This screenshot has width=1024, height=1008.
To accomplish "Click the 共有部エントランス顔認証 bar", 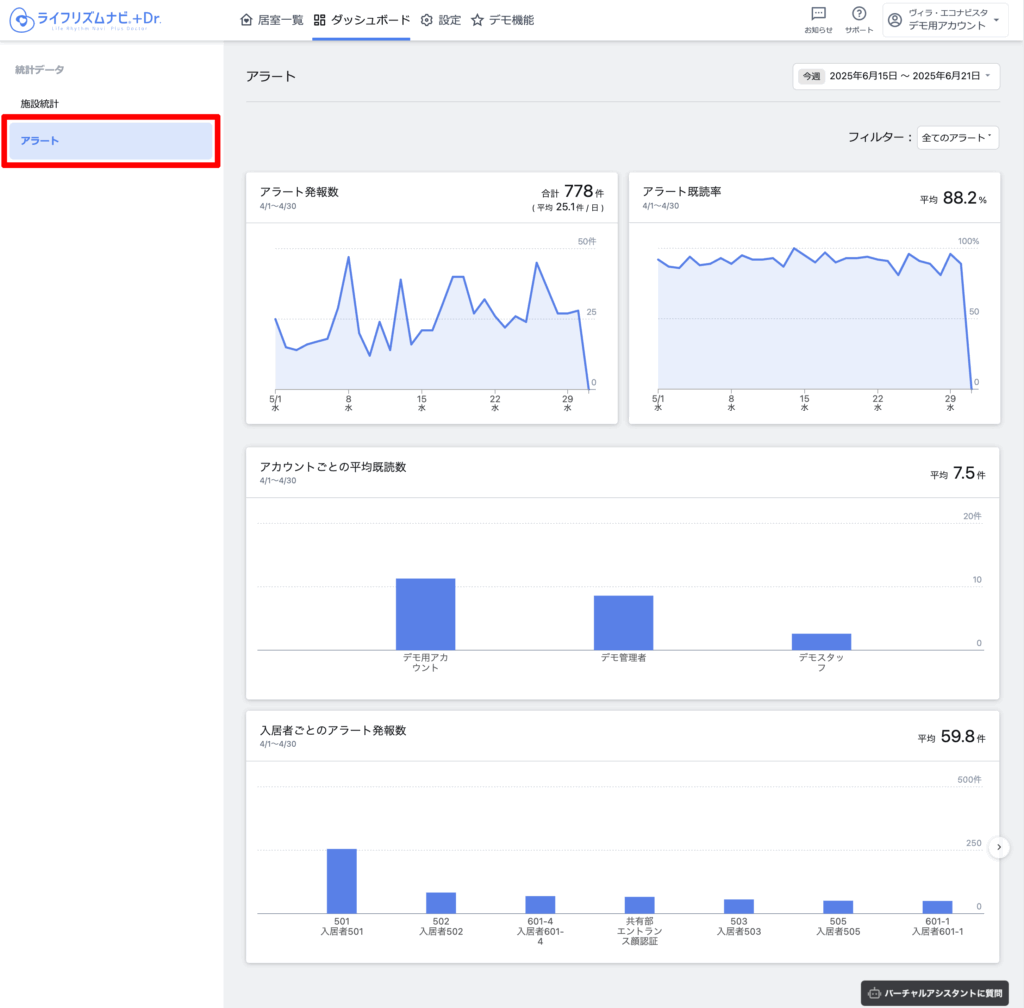I will [639, 905].
